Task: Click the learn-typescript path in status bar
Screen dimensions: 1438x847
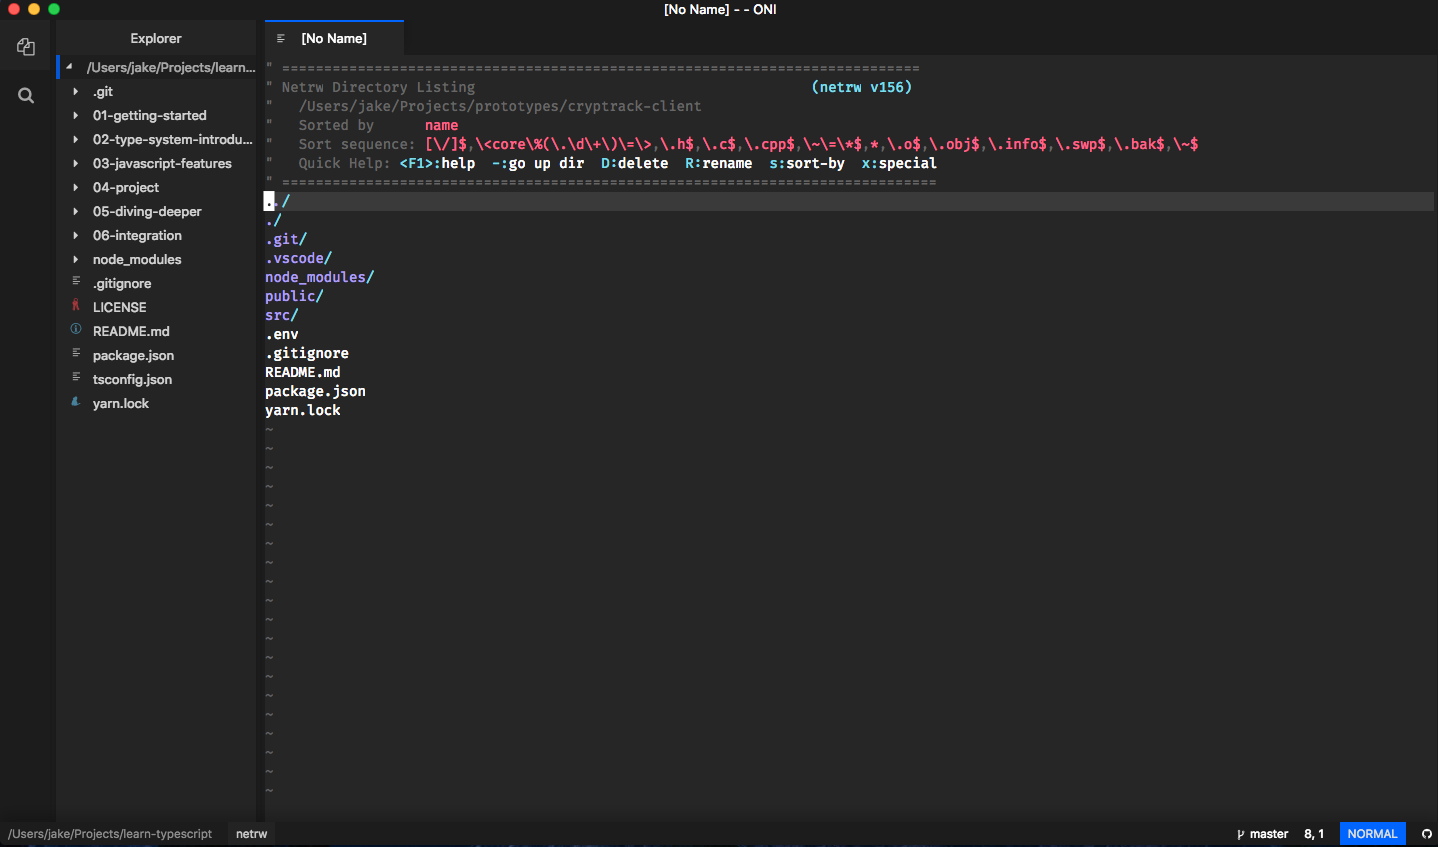Action: point(110,834)
